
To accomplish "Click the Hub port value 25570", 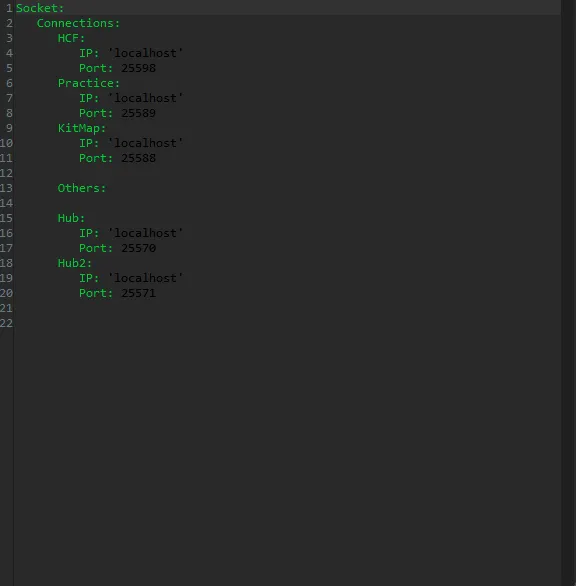I will (x=138, y=248).
